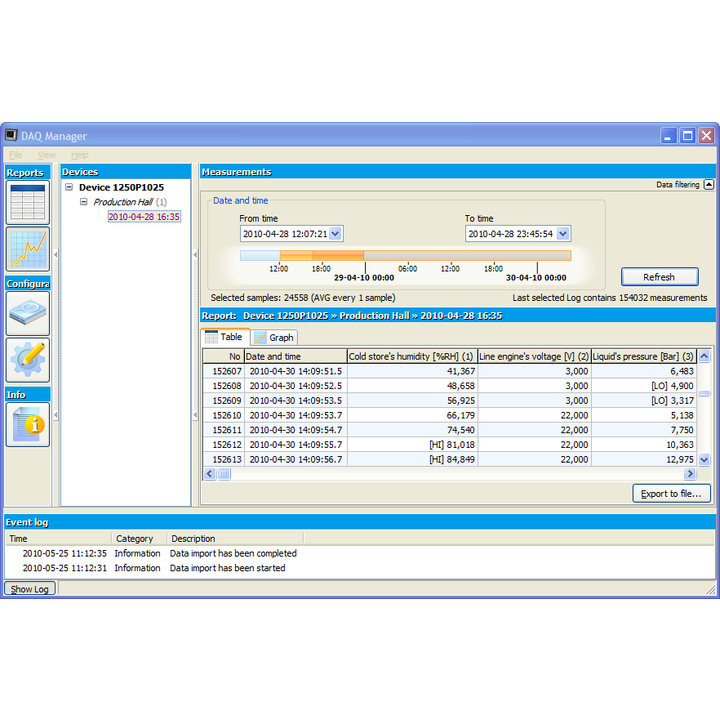Collapse Data filtering with the arrow icon
720x720 pixels.
[709, 184]
